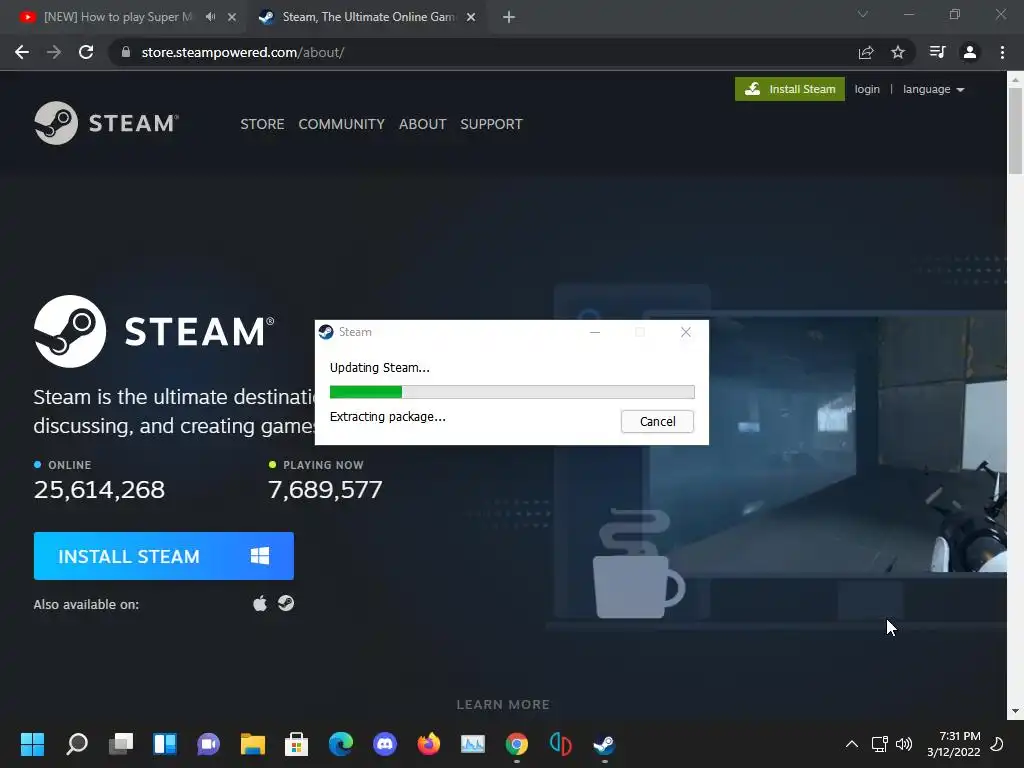This screenshot has width=1024, height=768.
Task: Click the Steam icon in dialog title bar
Action: coord(326,332)
